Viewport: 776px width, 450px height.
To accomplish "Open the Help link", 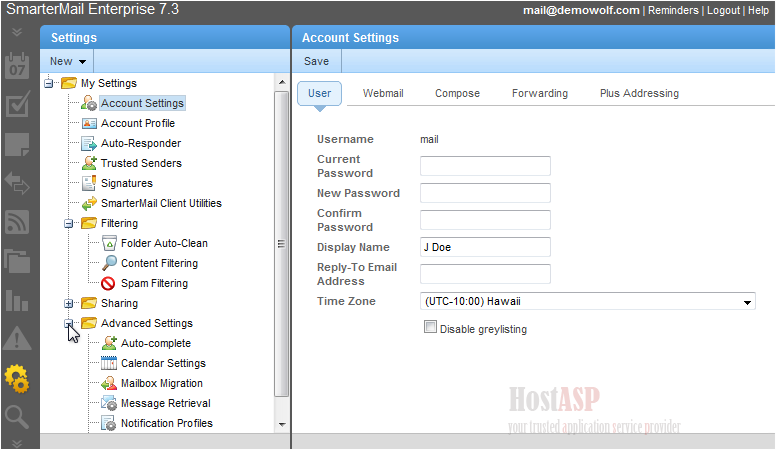I will [x=758, y=10].
